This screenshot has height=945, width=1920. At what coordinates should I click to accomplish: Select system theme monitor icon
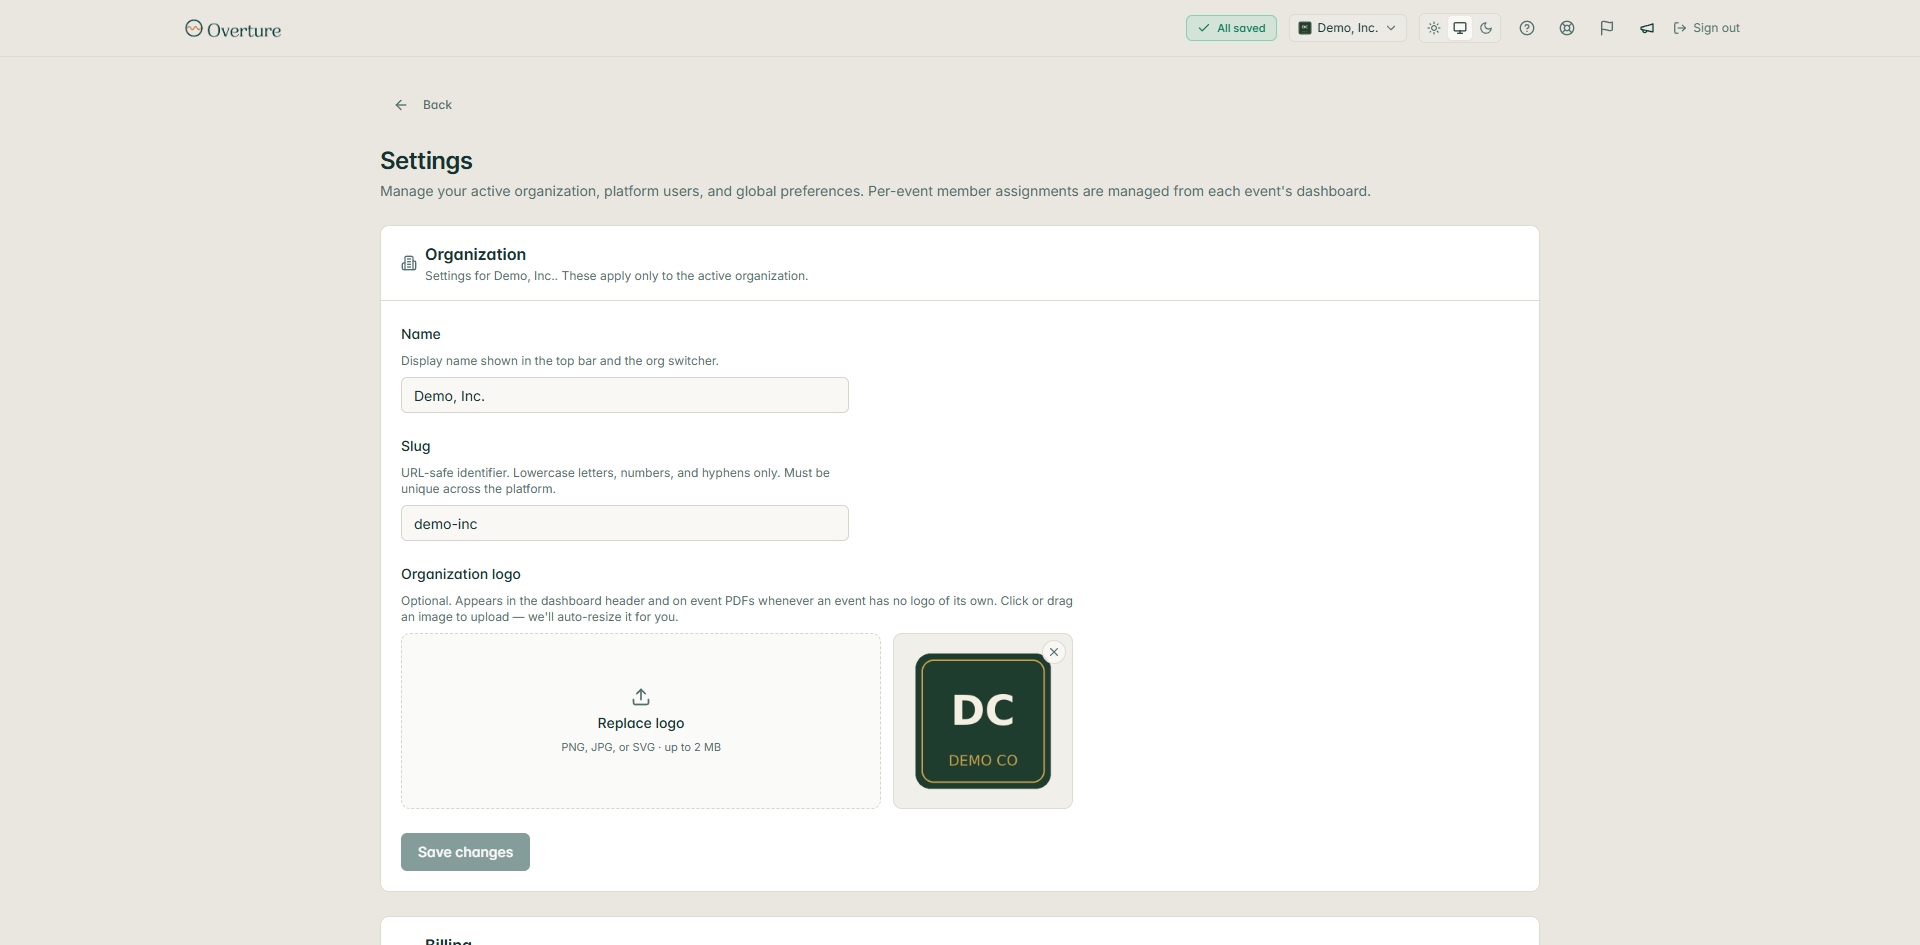[1460, 28]
